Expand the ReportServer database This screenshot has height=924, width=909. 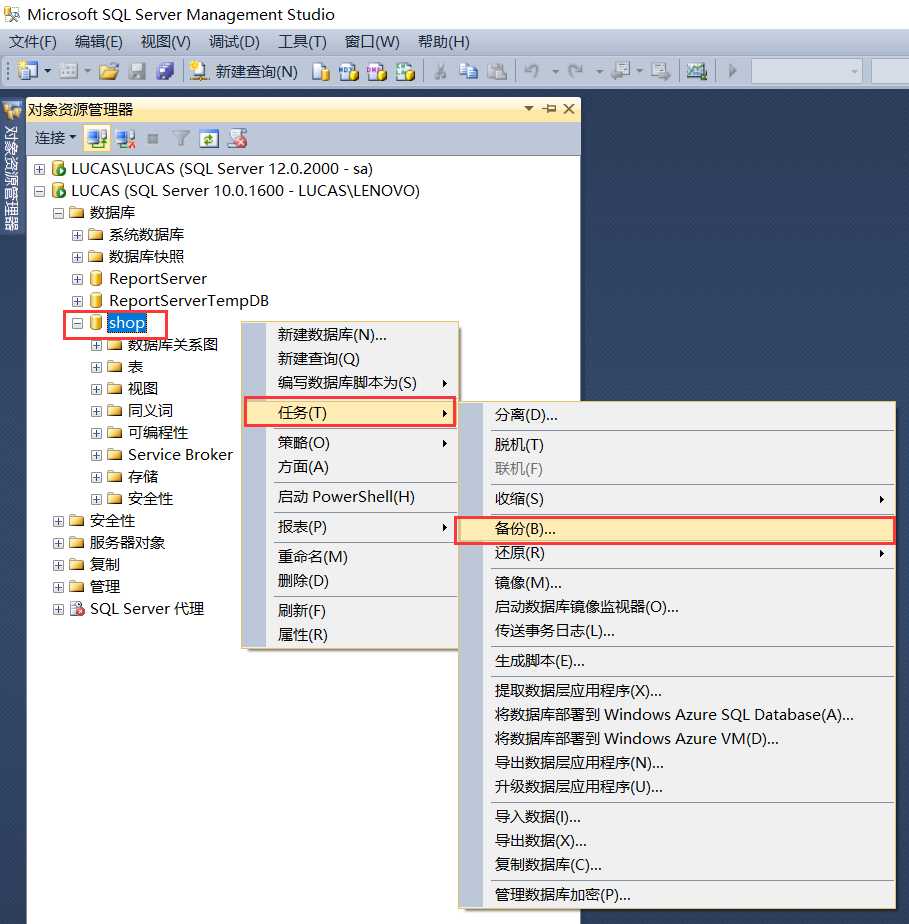(77, 279)
